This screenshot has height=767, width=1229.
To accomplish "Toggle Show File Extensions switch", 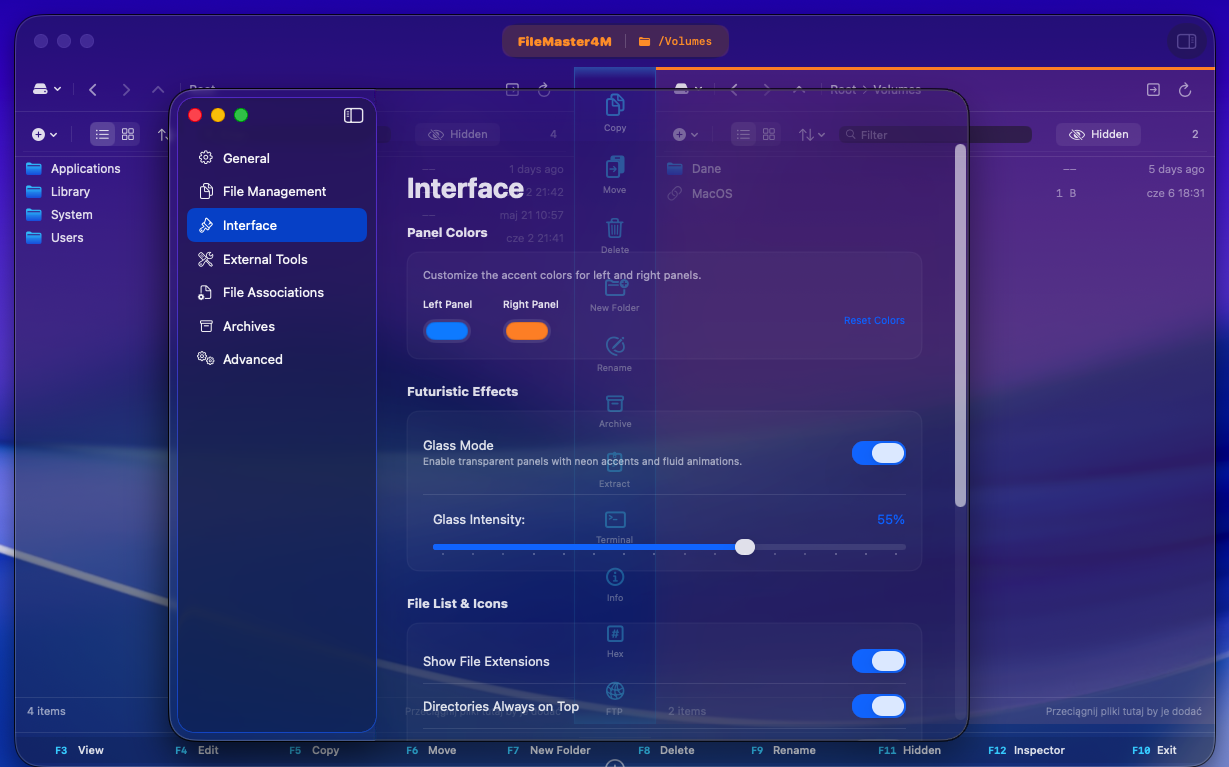I will [x=878, y=661].
